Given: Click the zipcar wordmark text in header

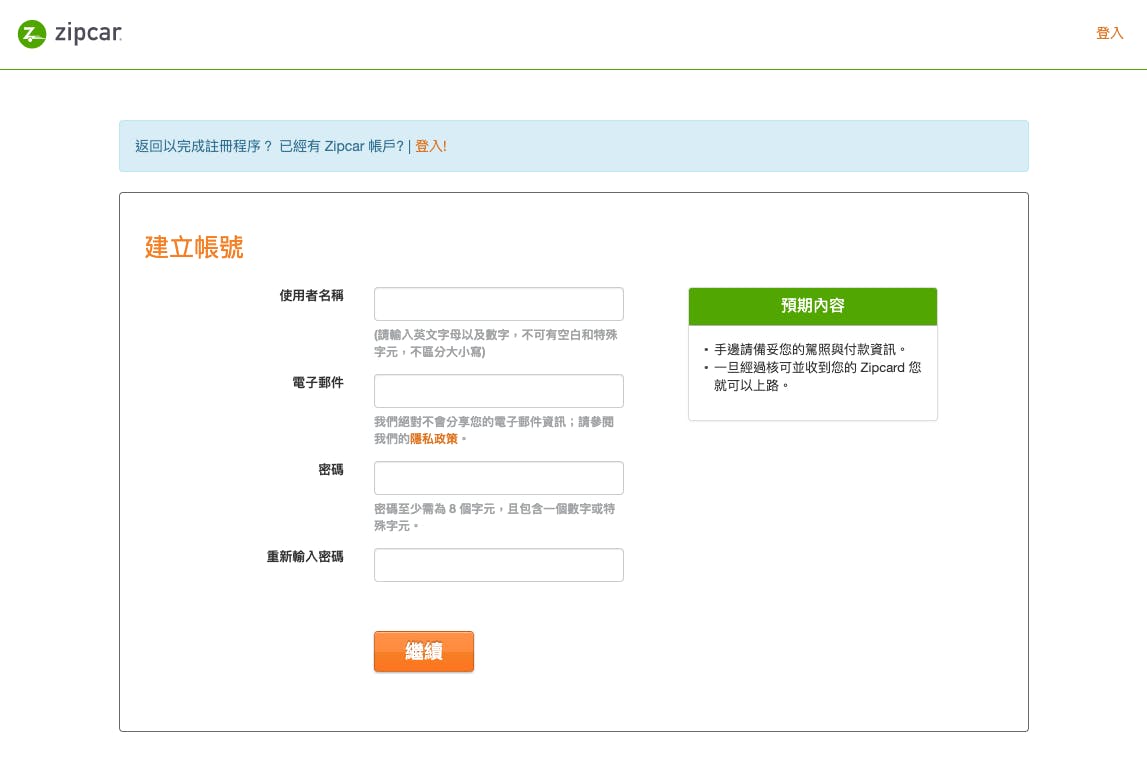Looking at the screenshot, I should coord(88,34).
